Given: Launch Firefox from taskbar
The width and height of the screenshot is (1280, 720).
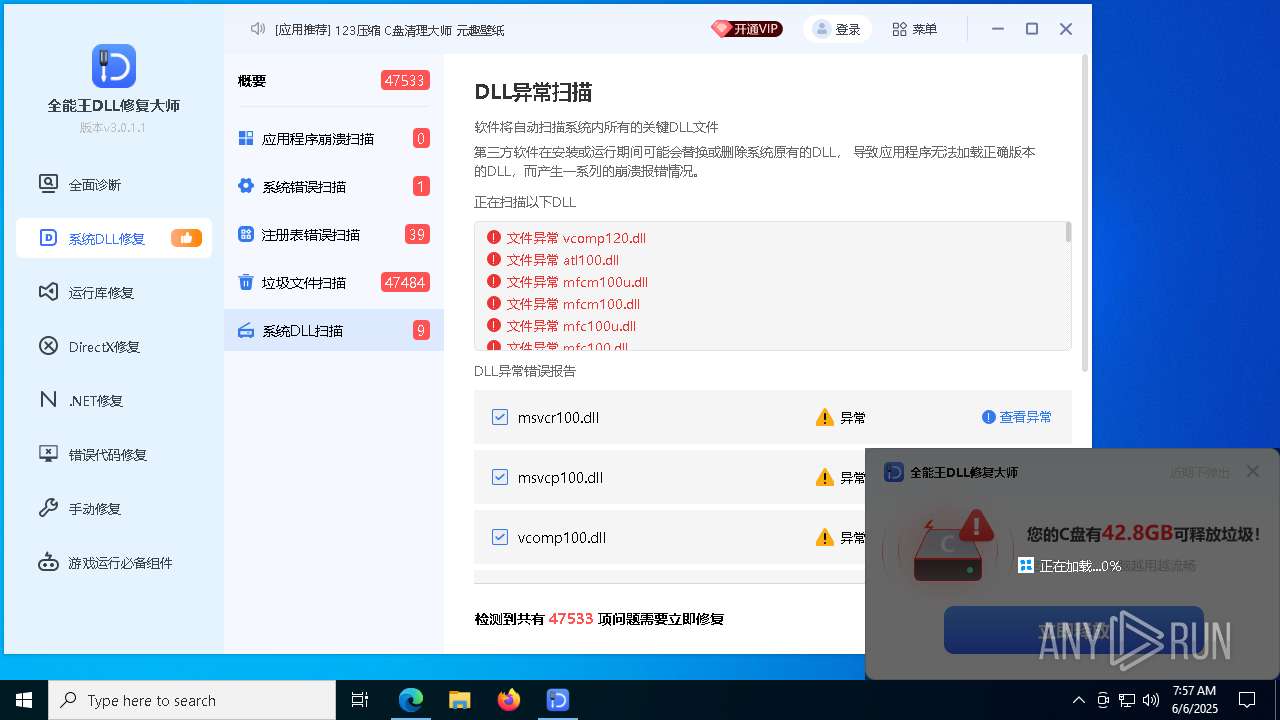Looking at the screenshot, I should 509,700.
